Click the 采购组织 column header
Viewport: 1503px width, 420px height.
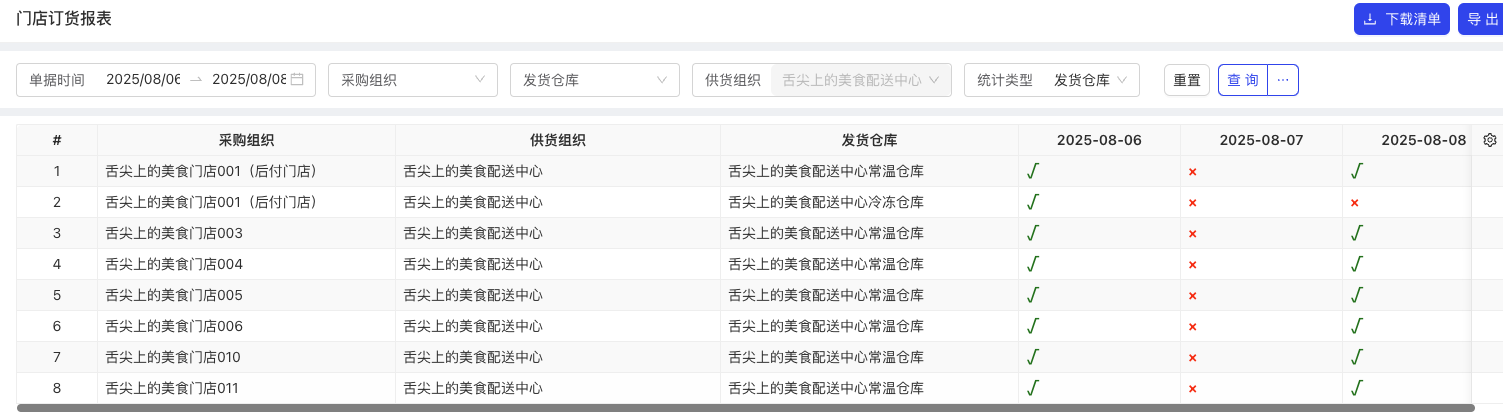coord(246,140)
